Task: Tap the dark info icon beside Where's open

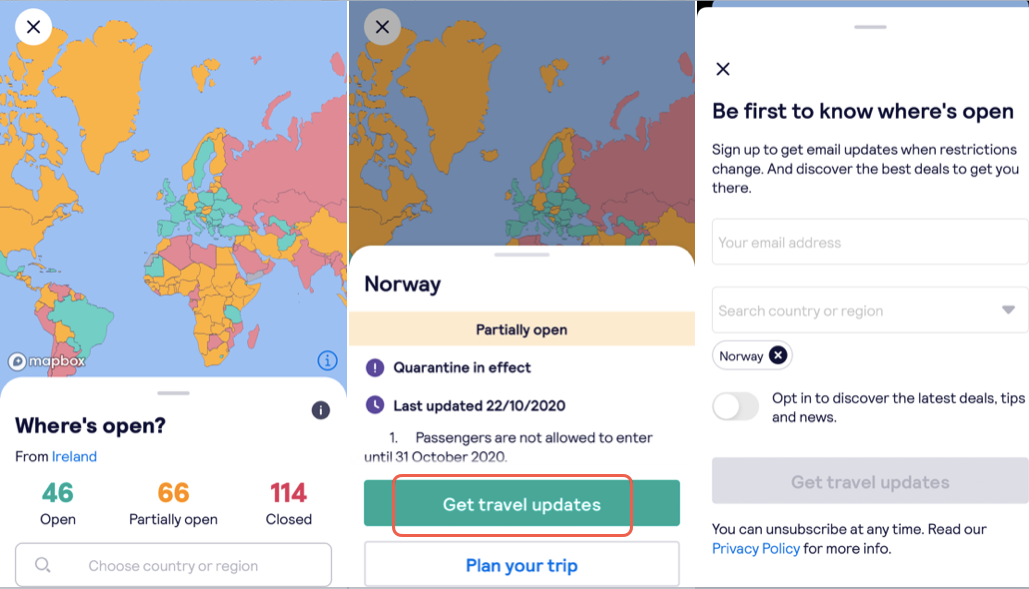Action: [320, 411]
